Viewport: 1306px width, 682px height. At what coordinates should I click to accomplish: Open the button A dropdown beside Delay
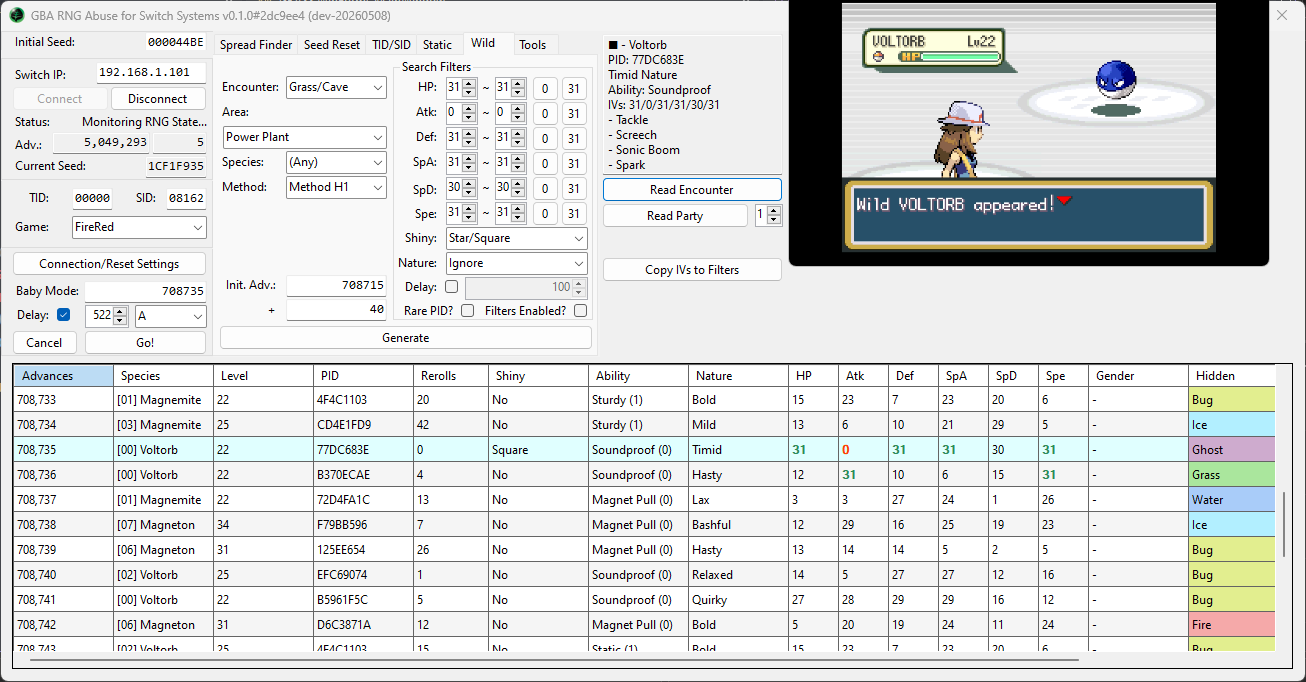point(170,316)
